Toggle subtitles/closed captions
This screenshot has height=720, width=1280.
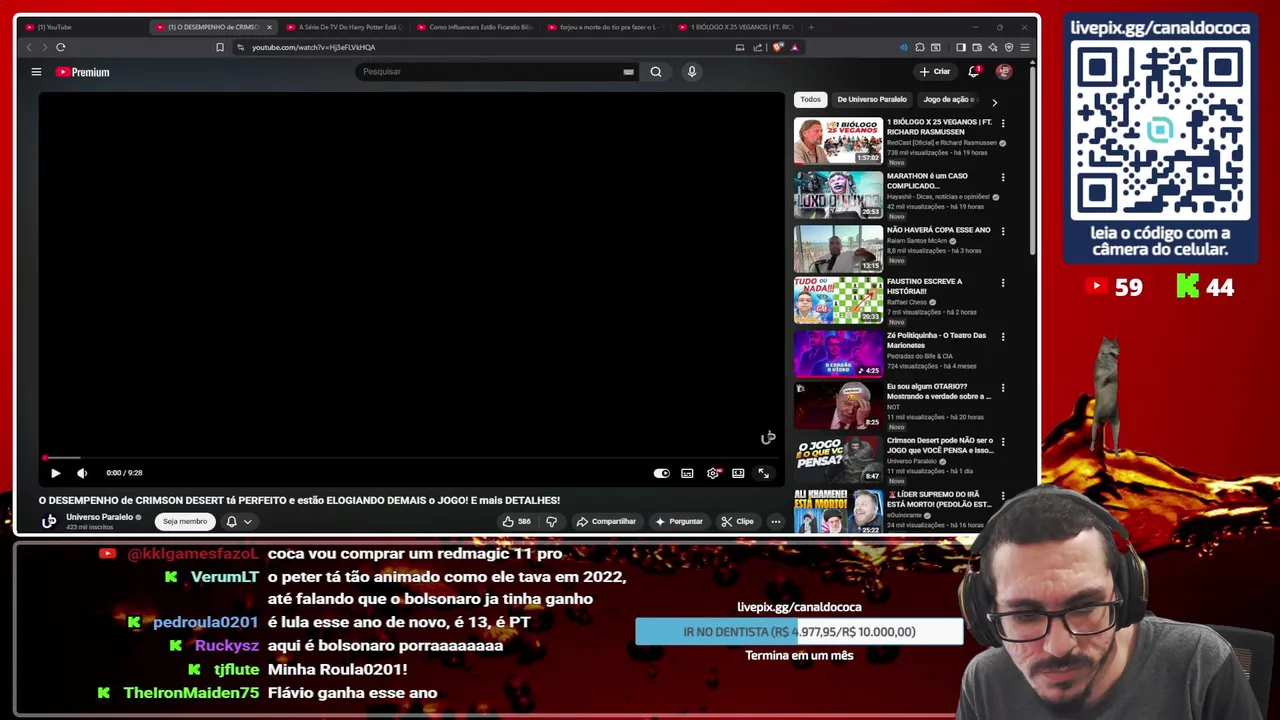[687, 473]
